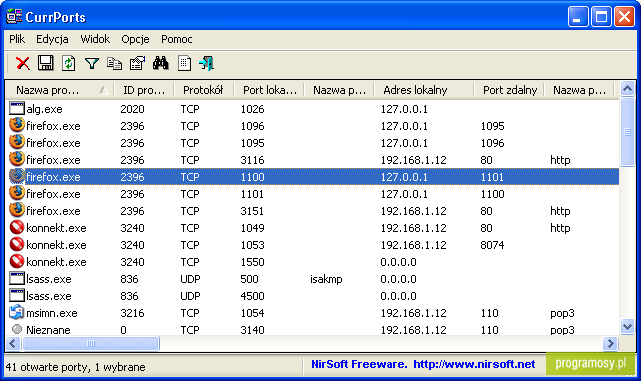Open the www.nirsoft.net link
The height and width of the screenshot is (381, 641).
point(474,364)
